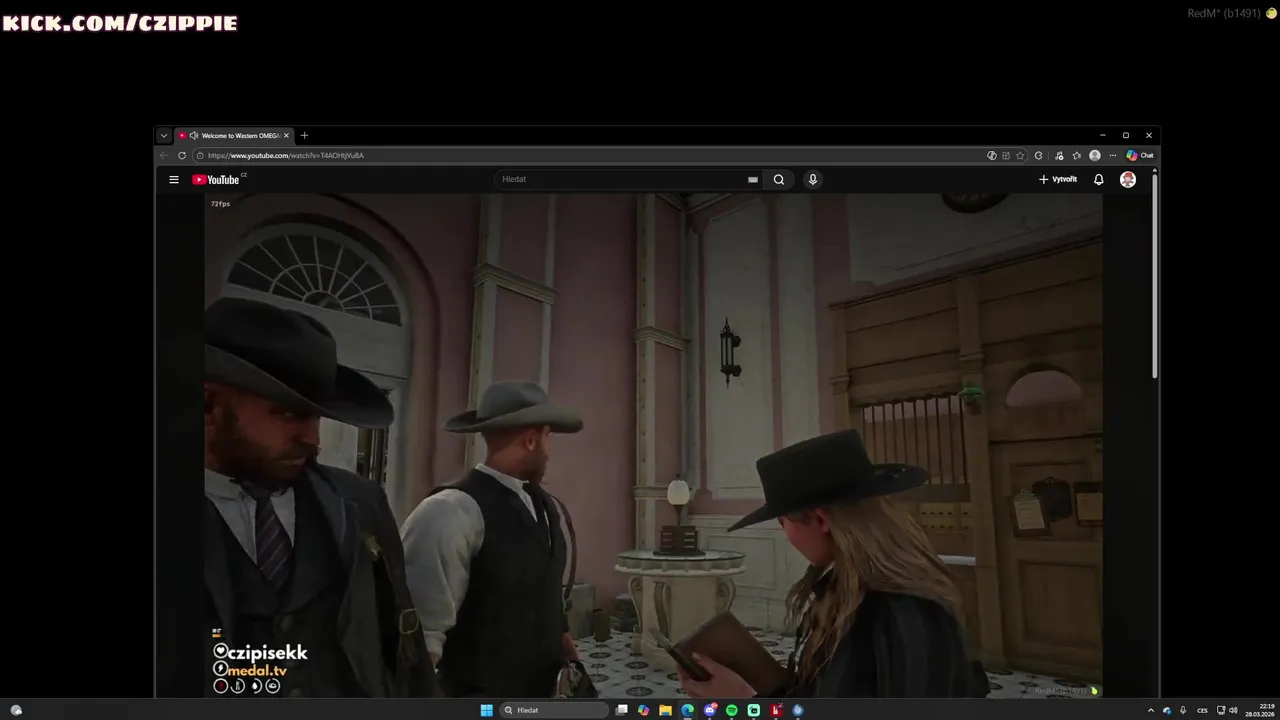Click the YouTube search magnifier button

[779, 180]
